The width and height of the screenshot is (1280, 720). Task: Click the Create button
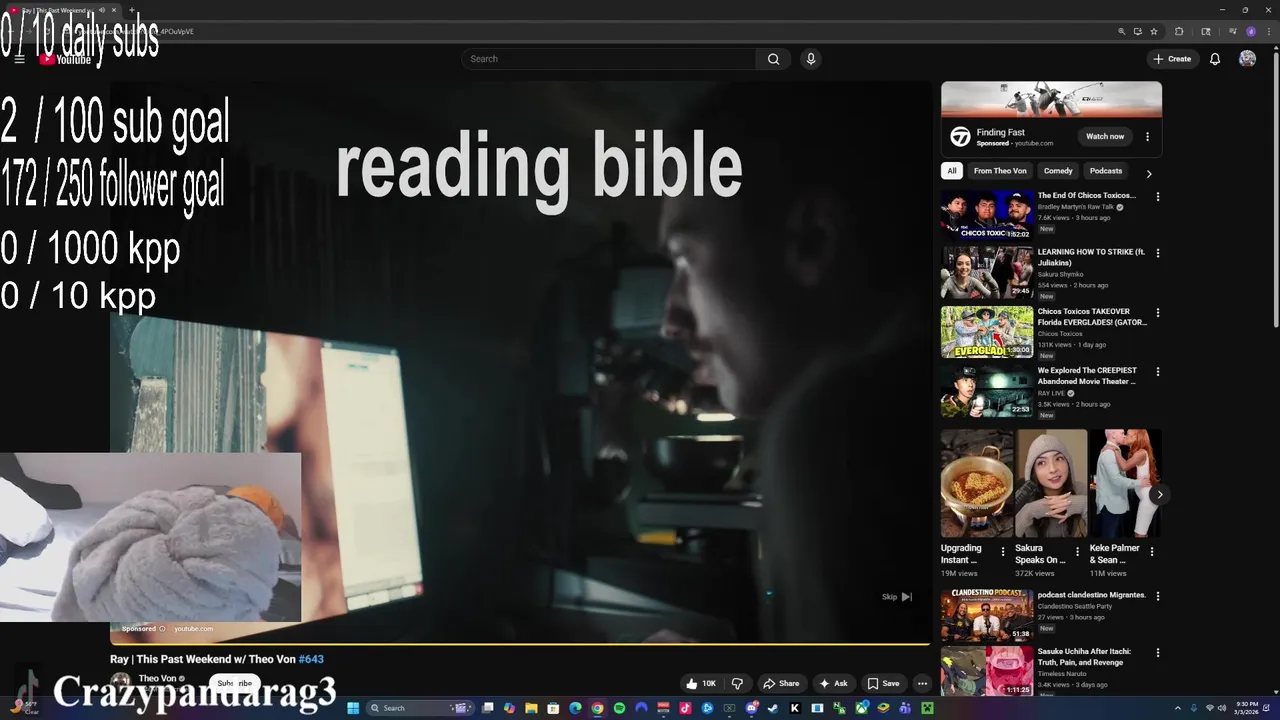point(1172,59)
